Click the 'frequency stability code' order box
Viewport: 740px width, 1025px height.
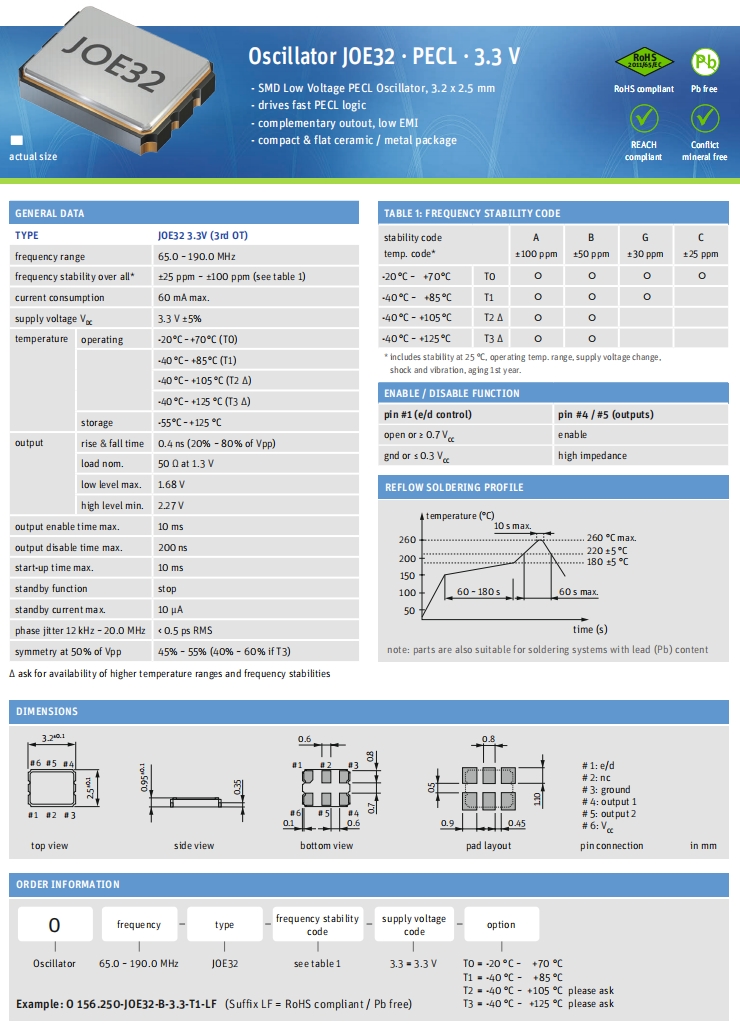[317, 925]
